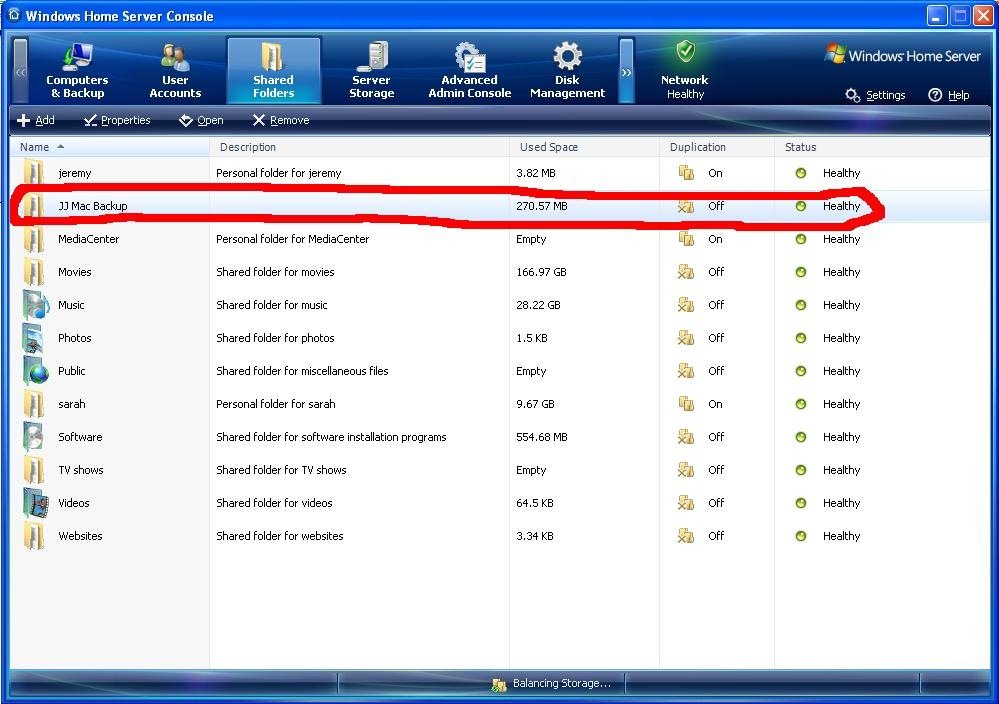
Task: Click the 'Balancing Storage...' status text
Action: pyautogui.click(x=562, y=684)
